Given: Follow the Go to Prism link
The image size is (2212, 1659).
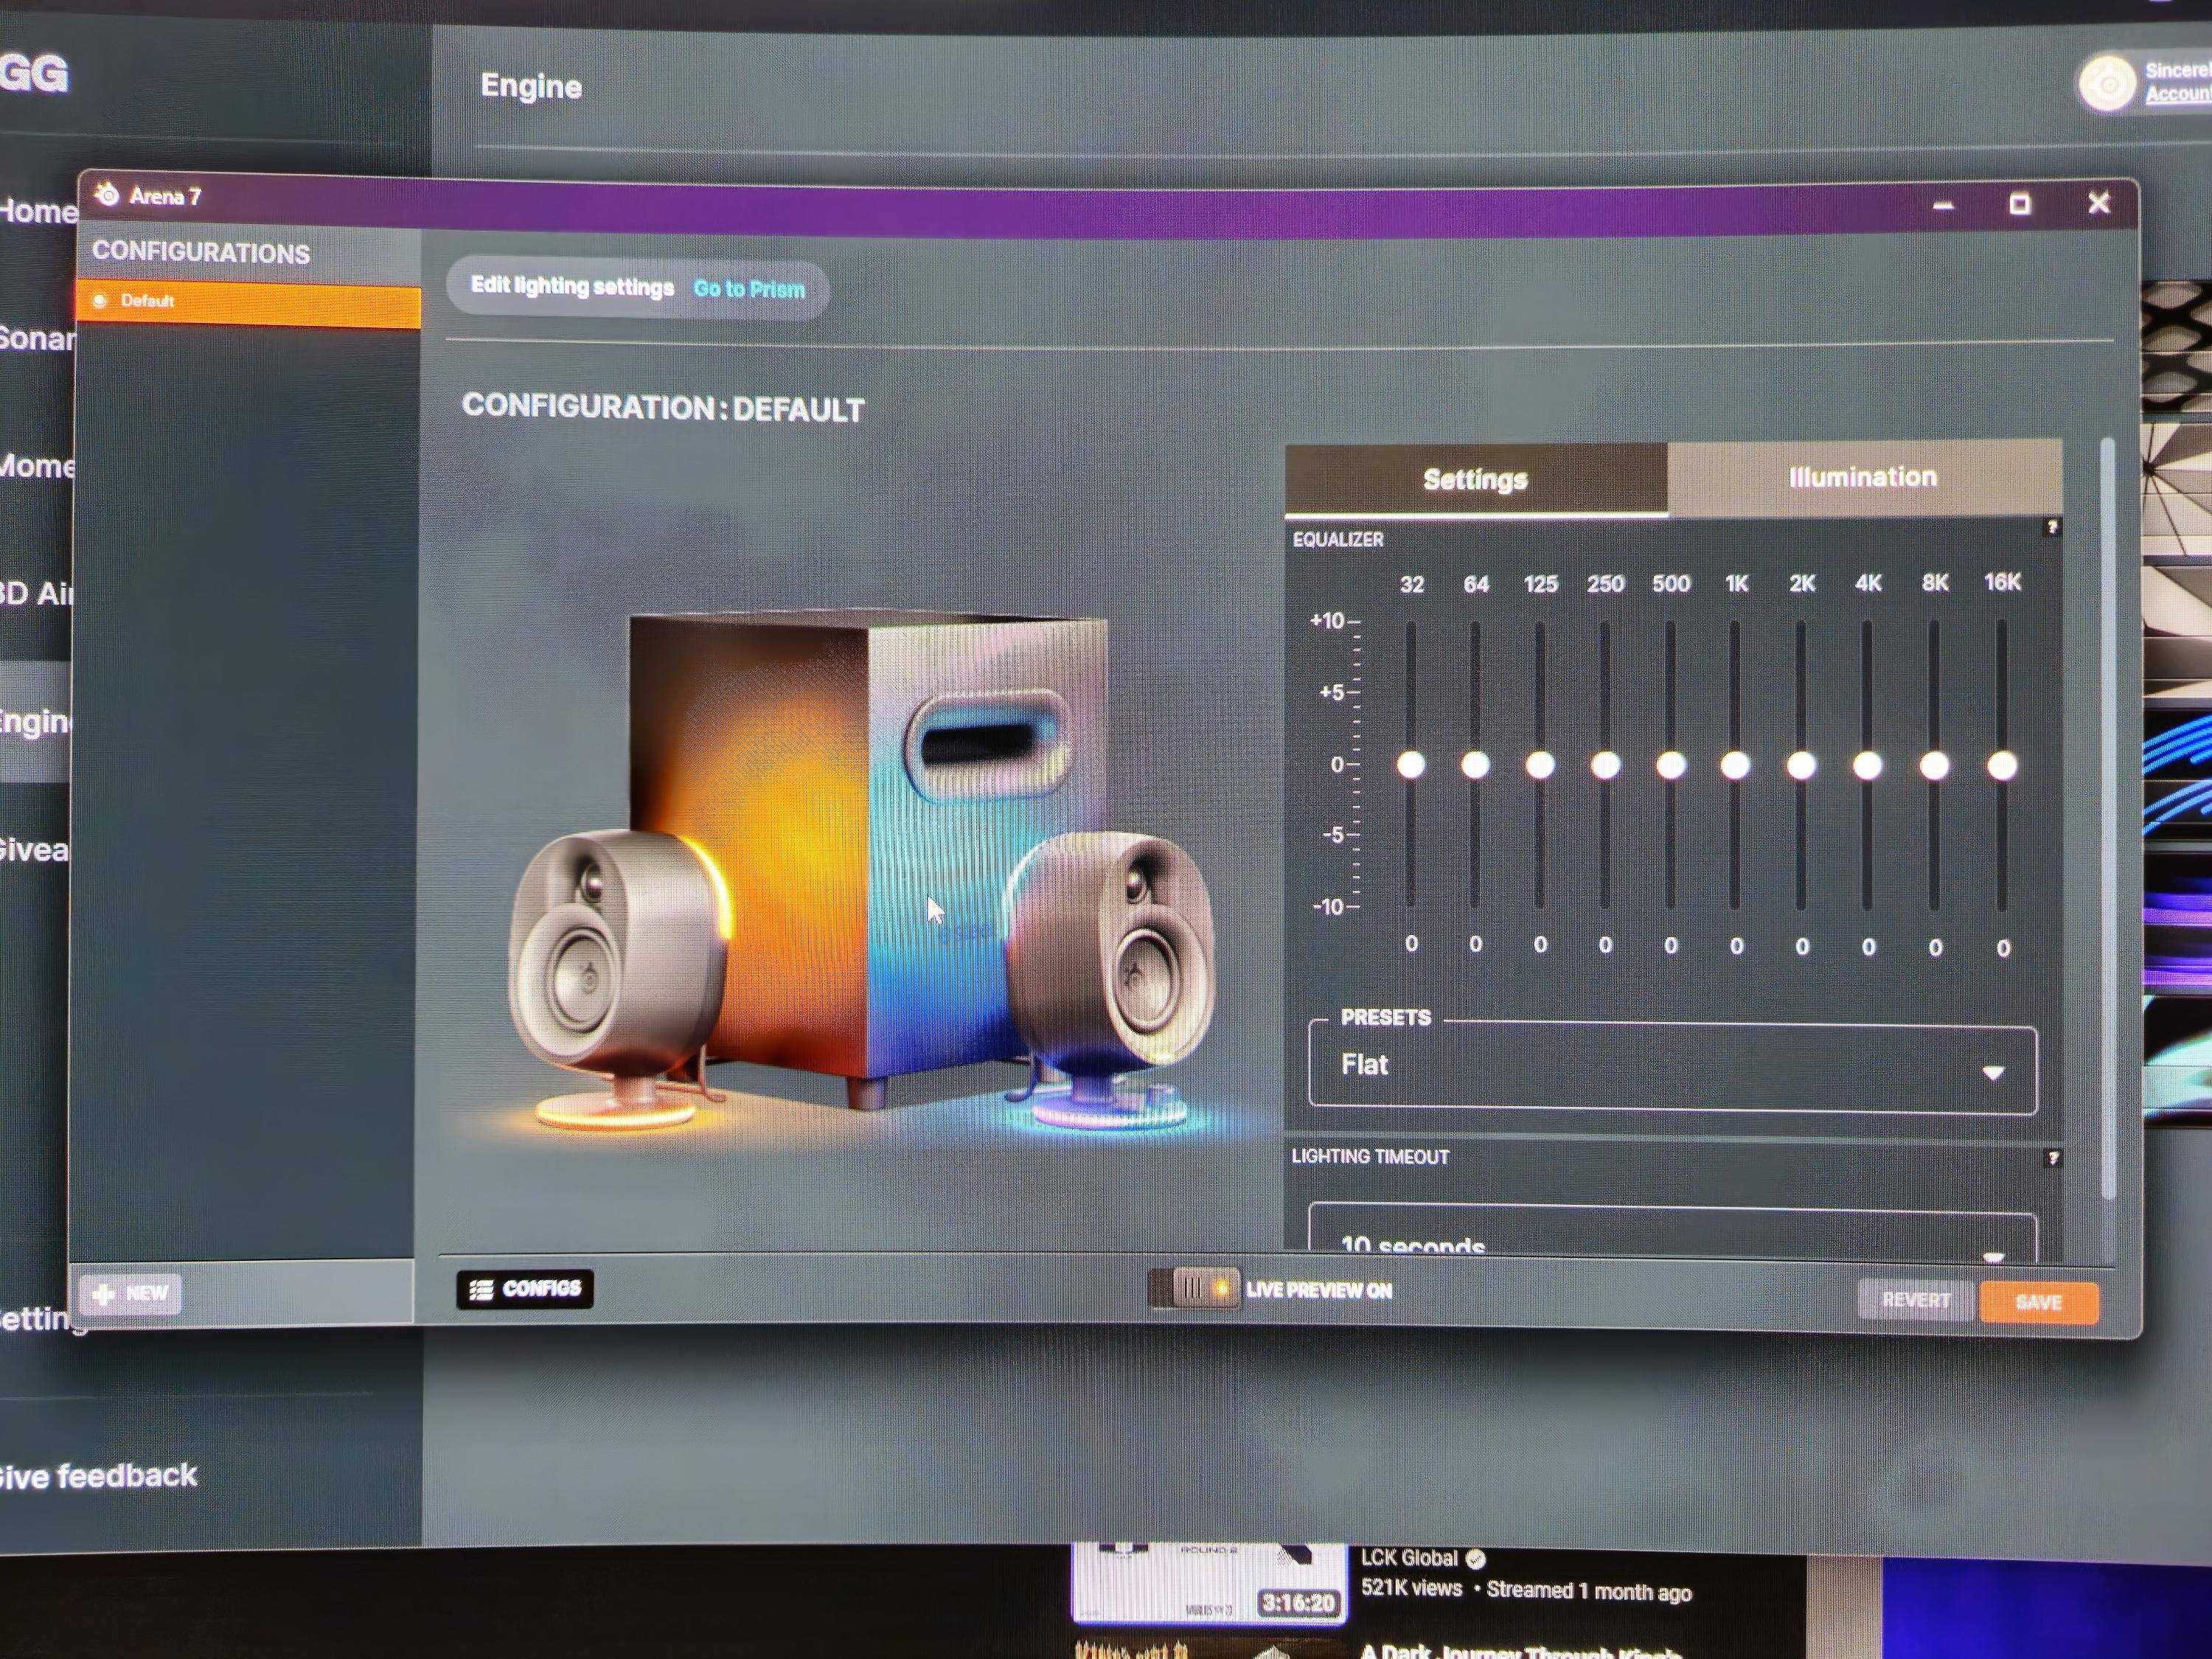Looking at the screenshot, I should [x=749, y=289].
